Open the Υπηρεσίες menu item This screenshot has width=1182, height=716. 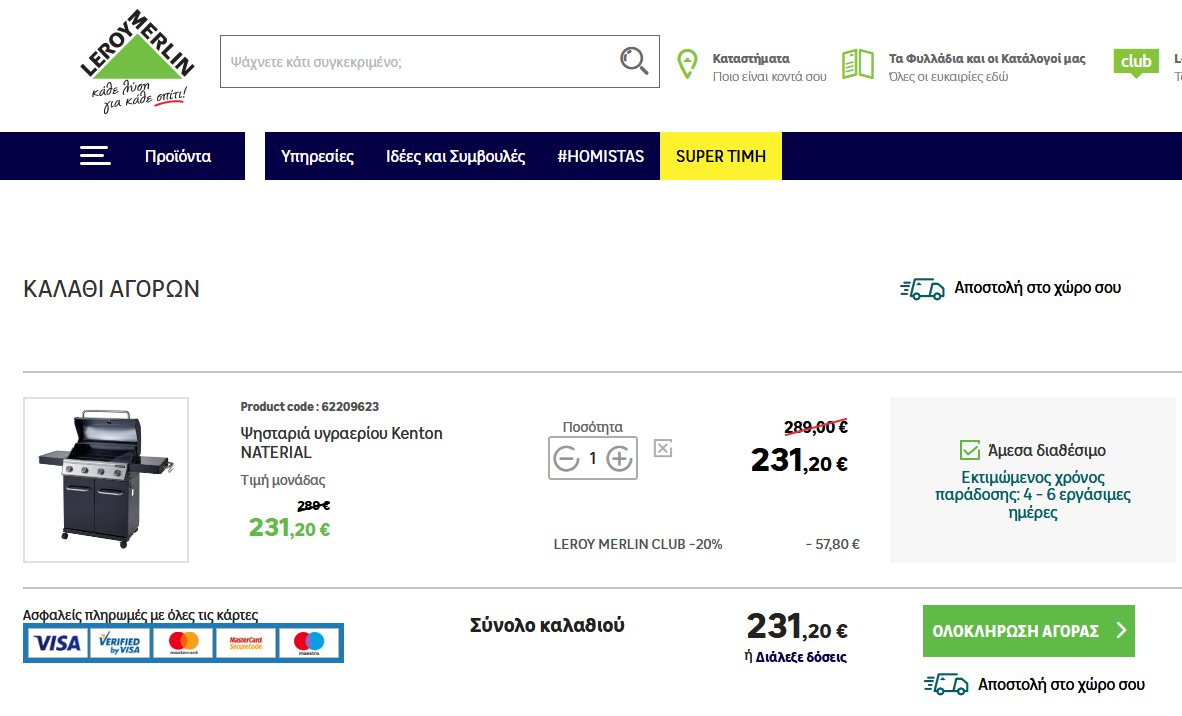pos(317,156)
